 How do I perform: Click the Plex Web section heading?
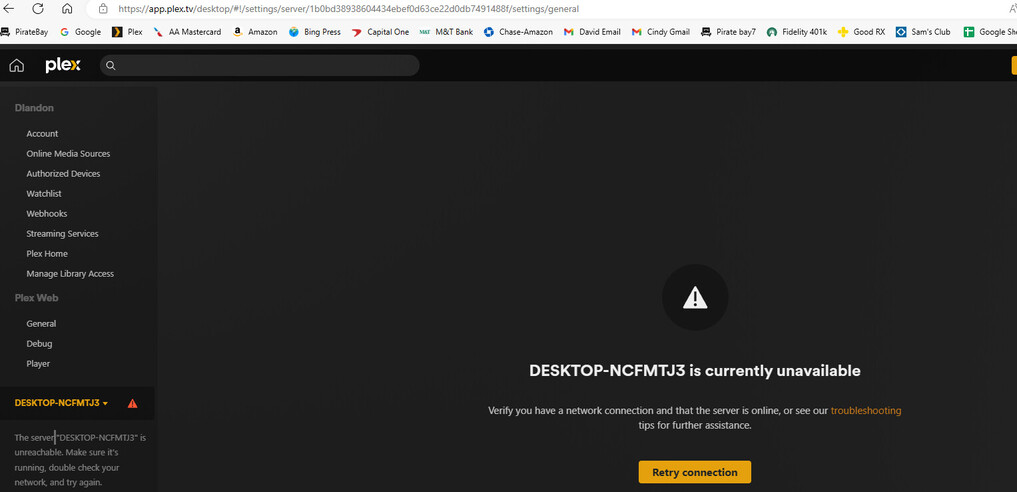coord(36,298)
